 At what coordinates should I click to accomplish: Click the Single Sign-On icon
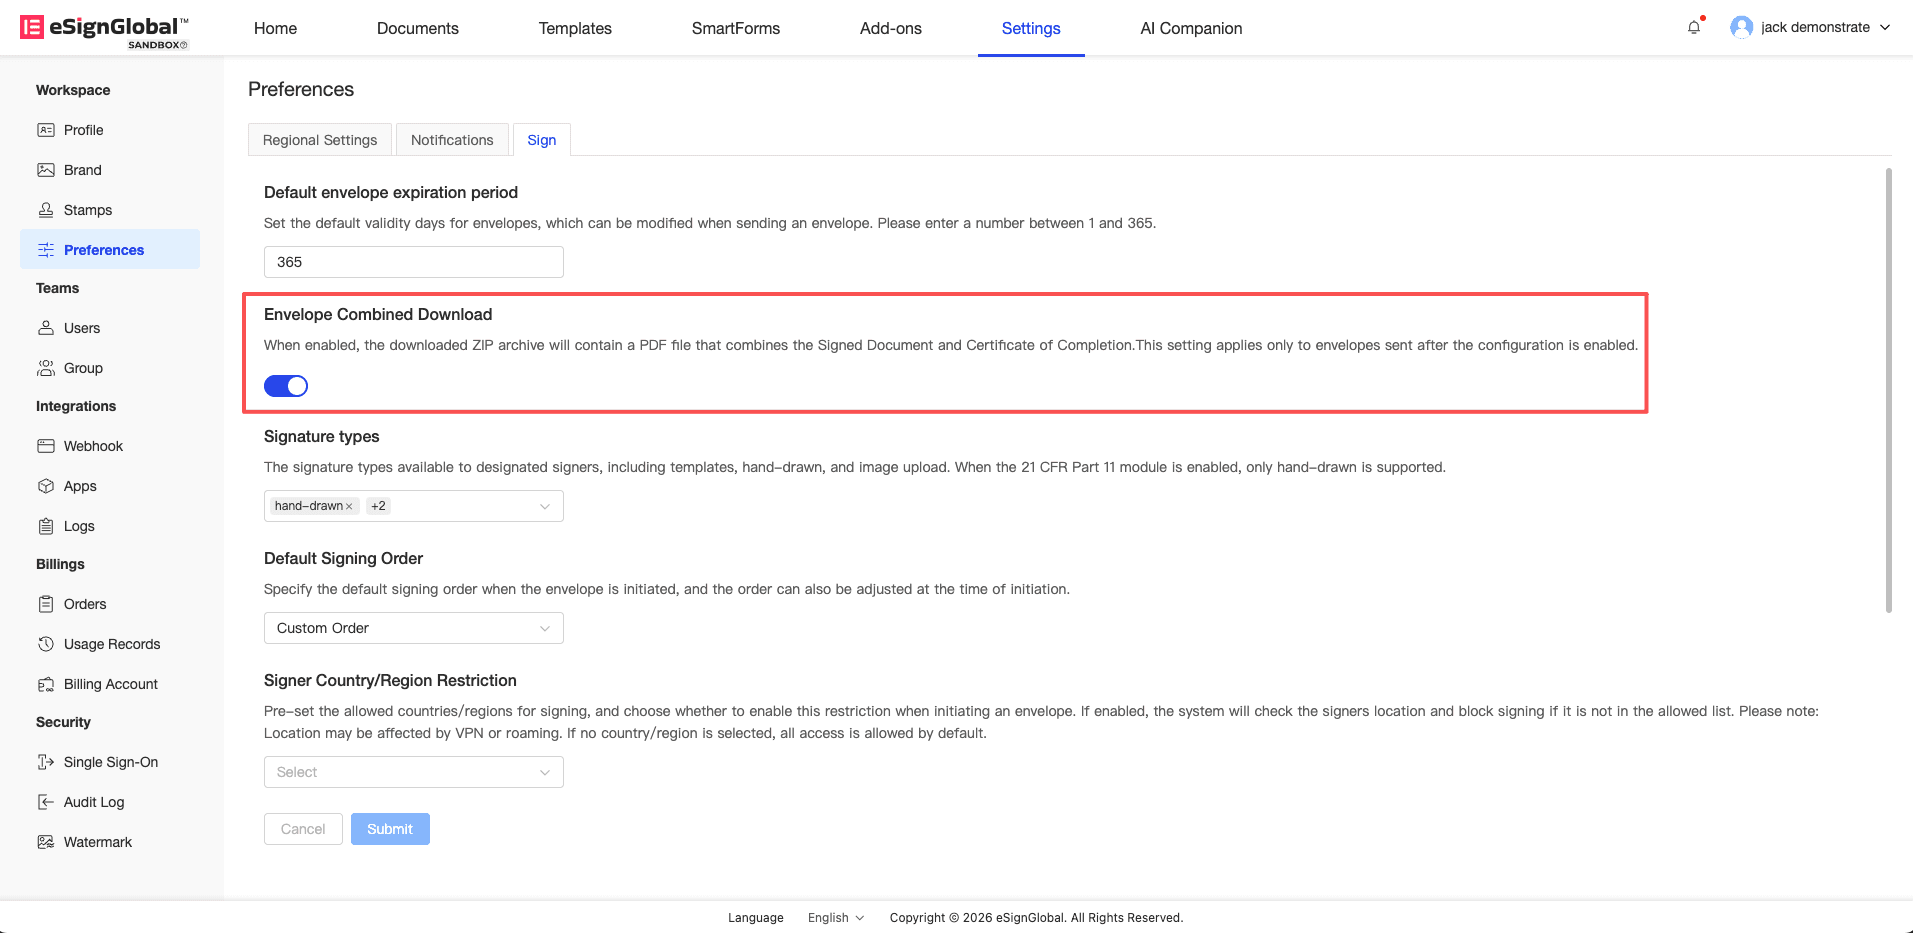(x=46, y=762)
